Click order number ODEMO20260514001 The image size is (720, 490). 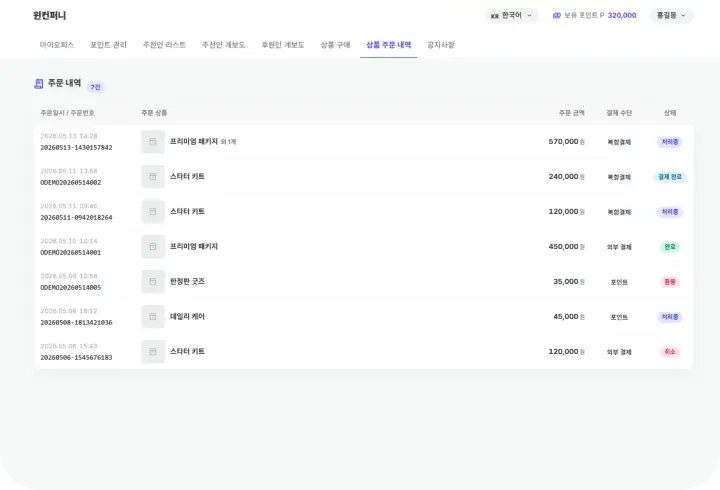pyautogui.click(x=71, y=253)
